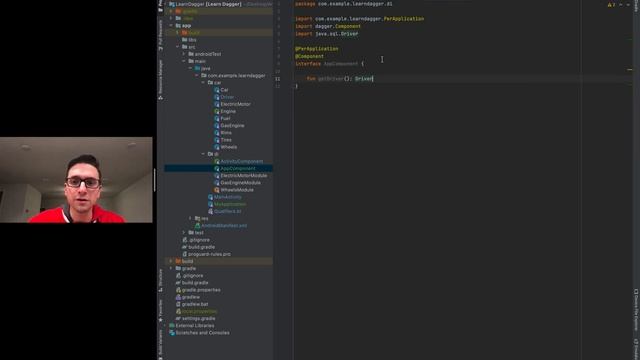This screenshot has width=640, height=360.
Task: Open the ElectricMotor class file
Action: 232,104
